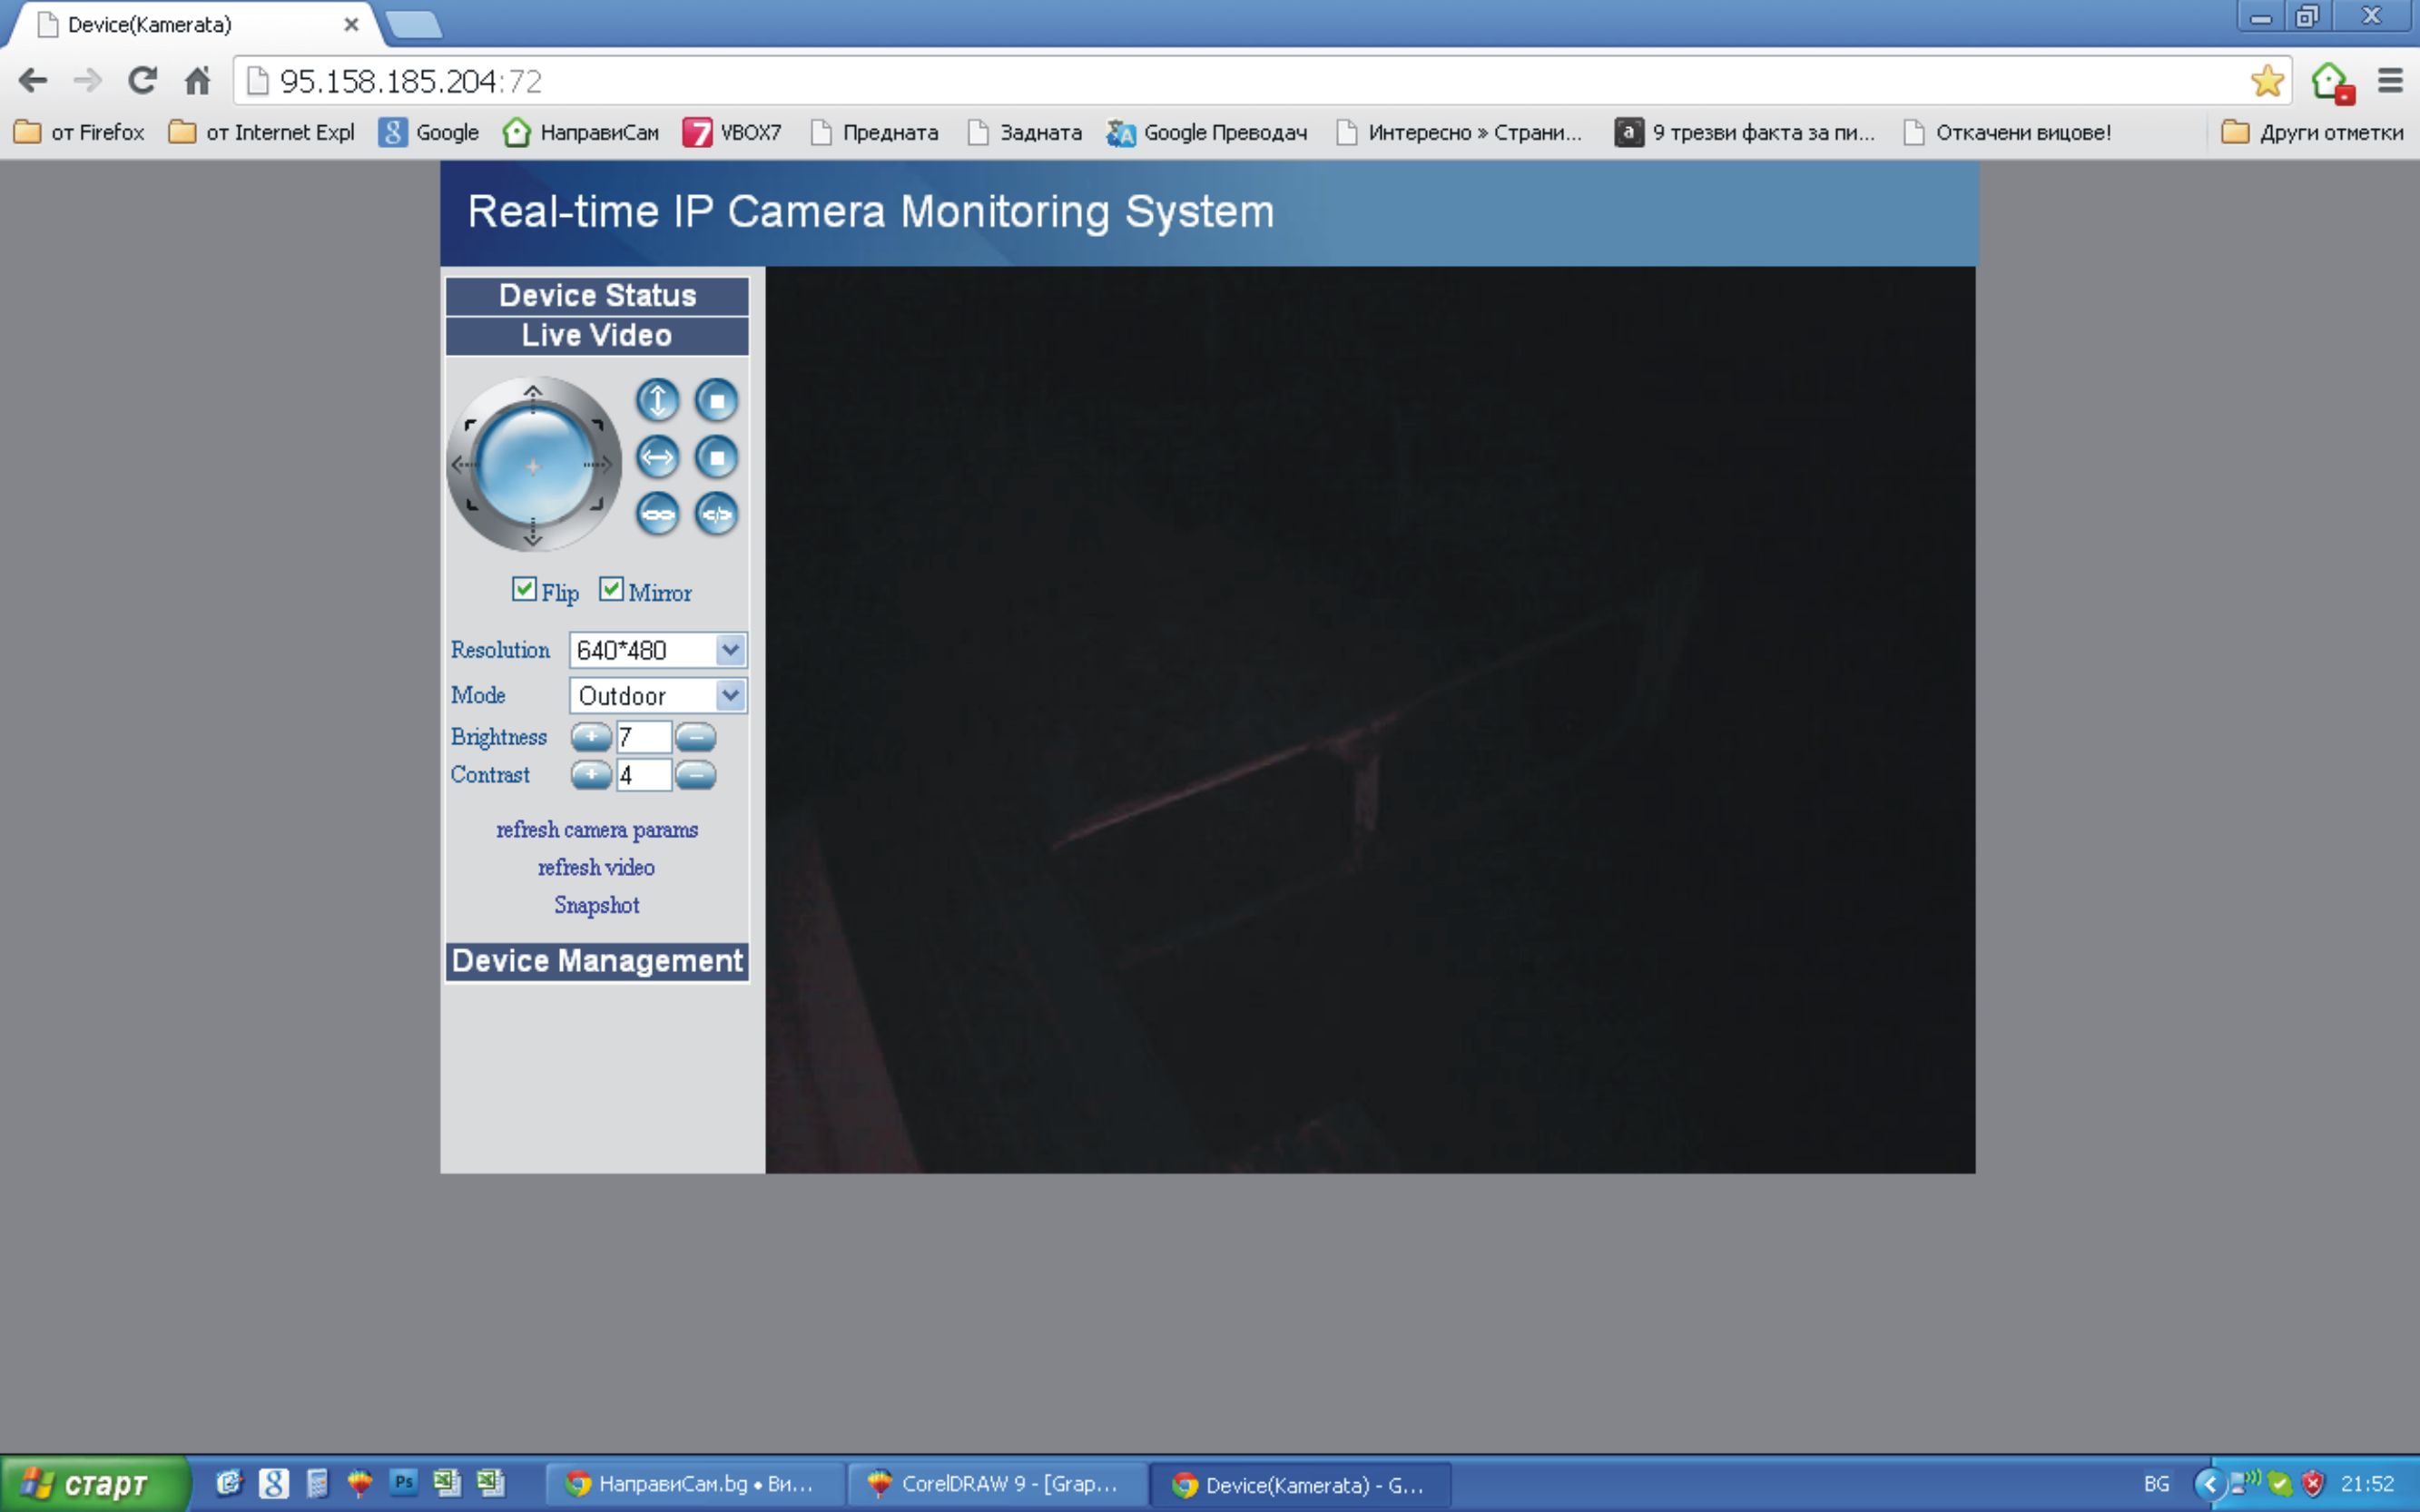
Task: Start horizontal patrol of the camera
Action: pos(657,458)
